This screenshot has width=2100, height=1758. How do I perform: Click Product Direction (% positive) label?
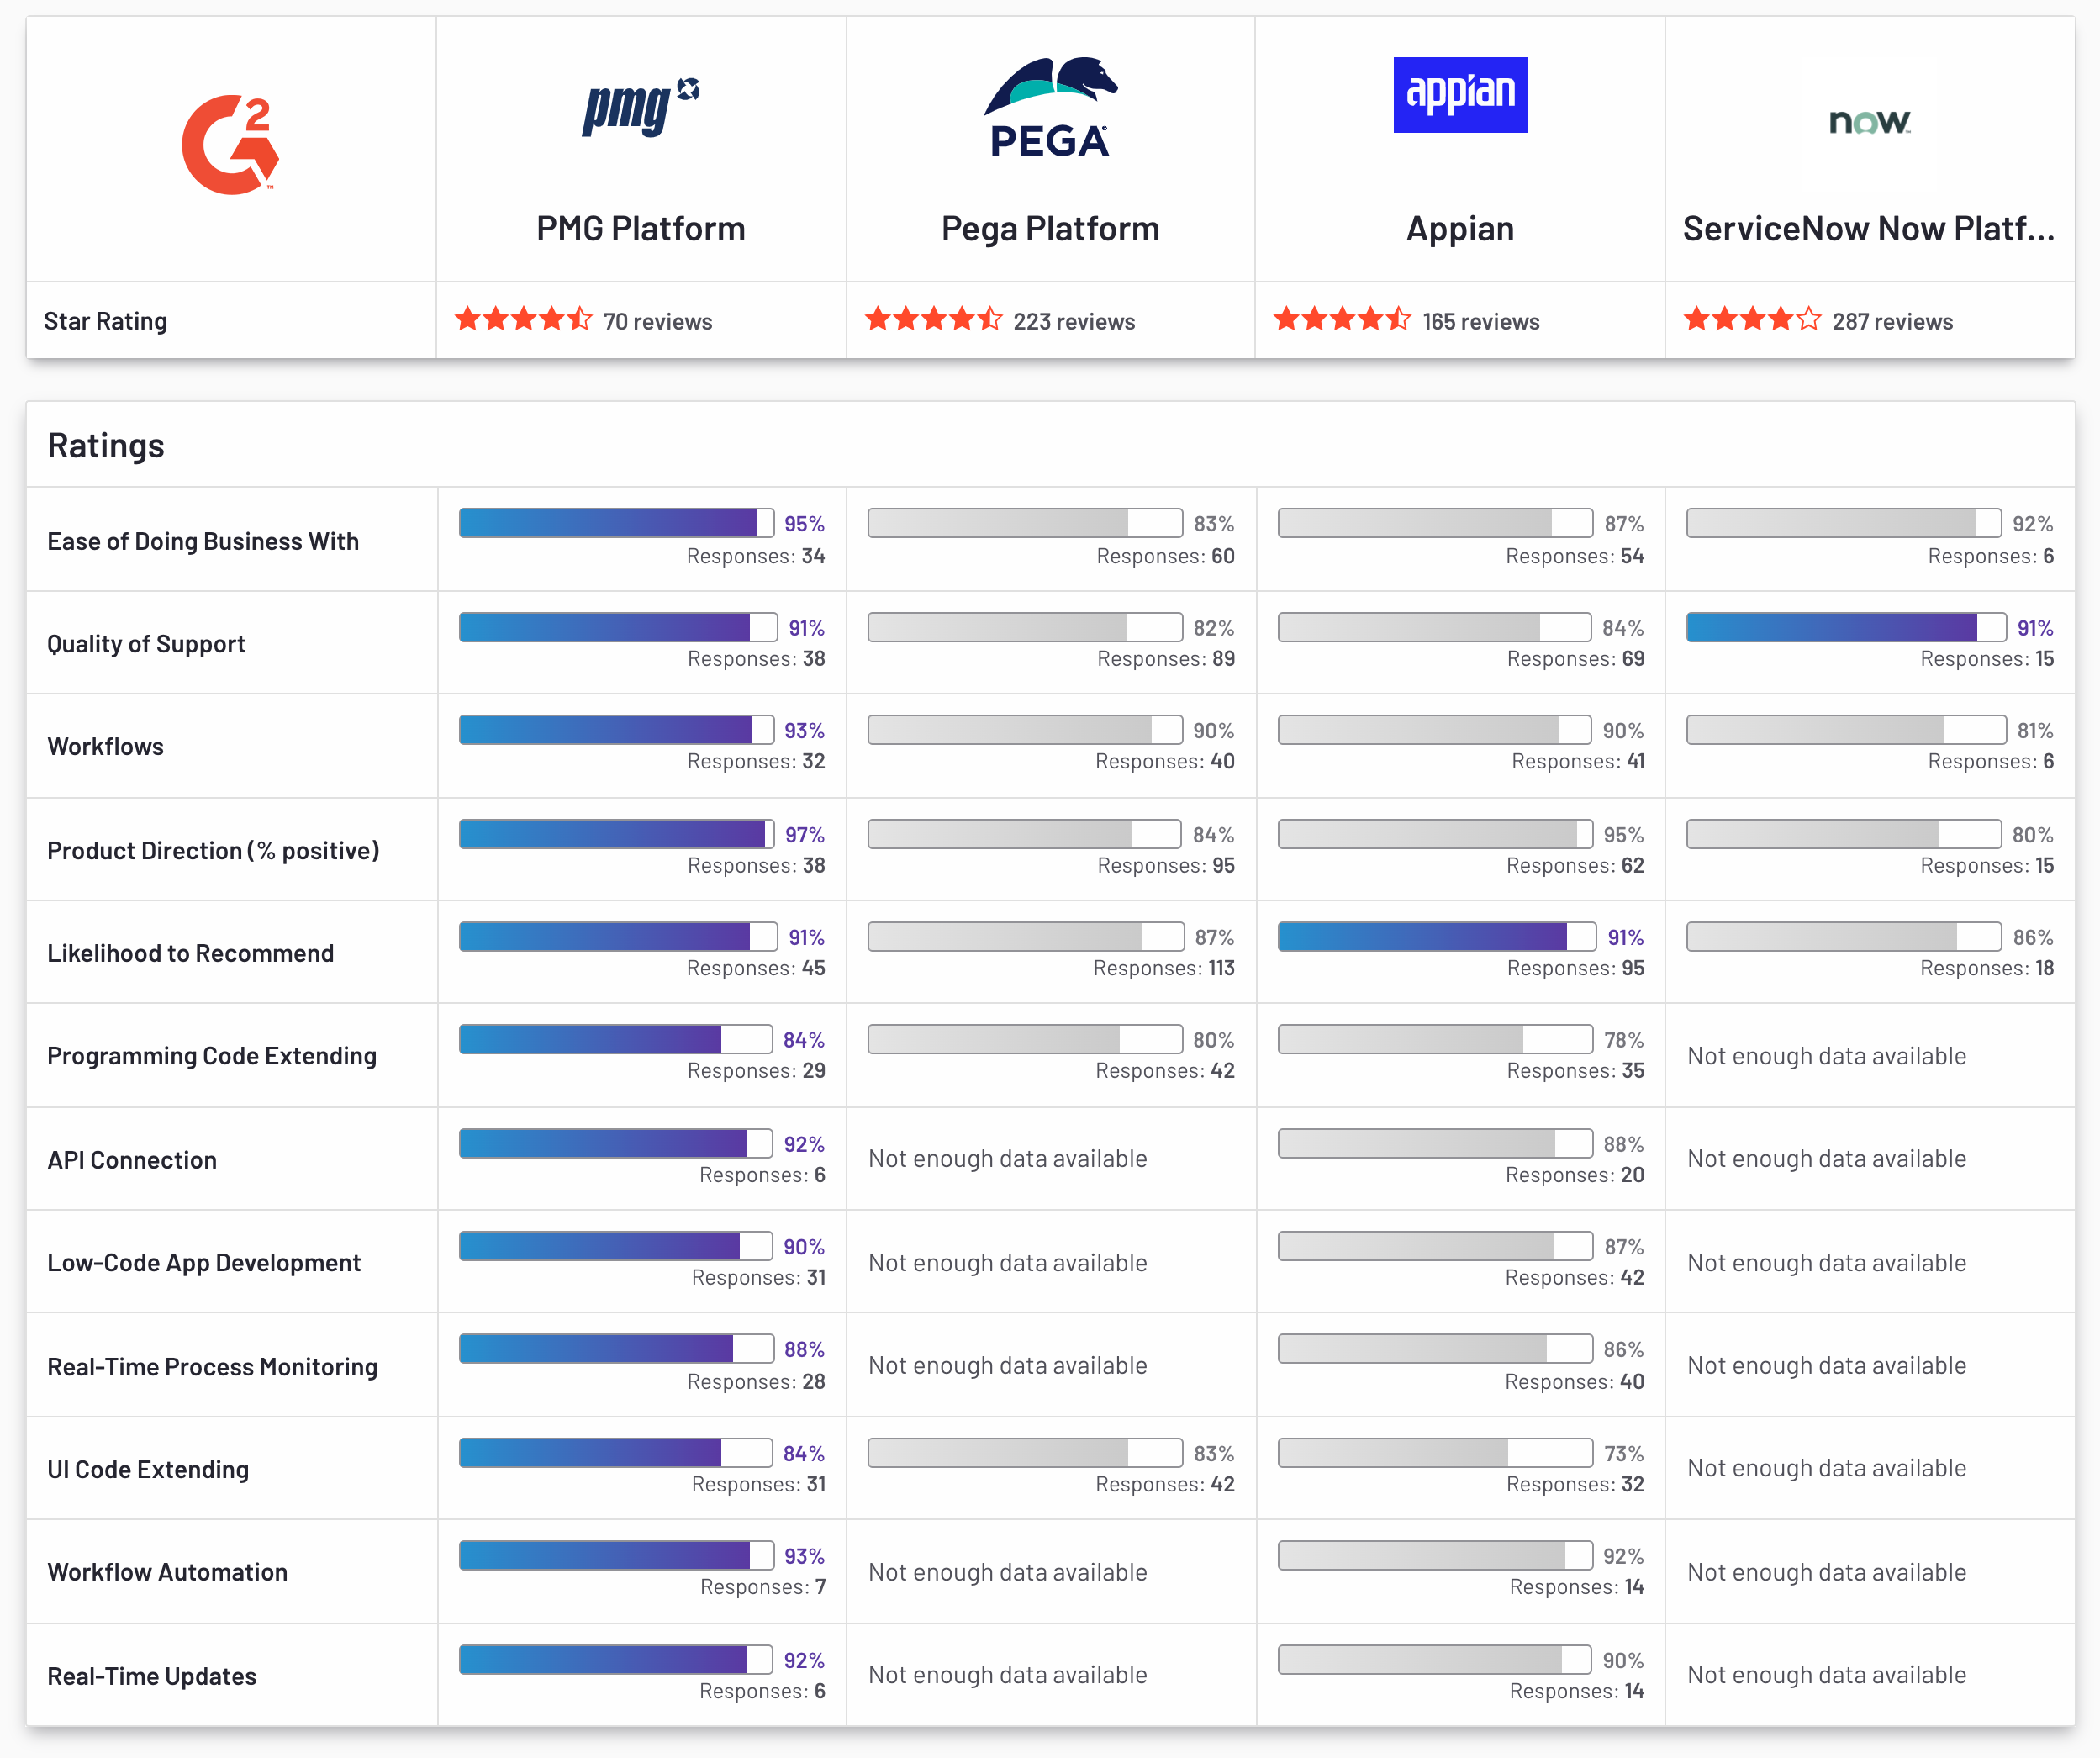point(213,851)
